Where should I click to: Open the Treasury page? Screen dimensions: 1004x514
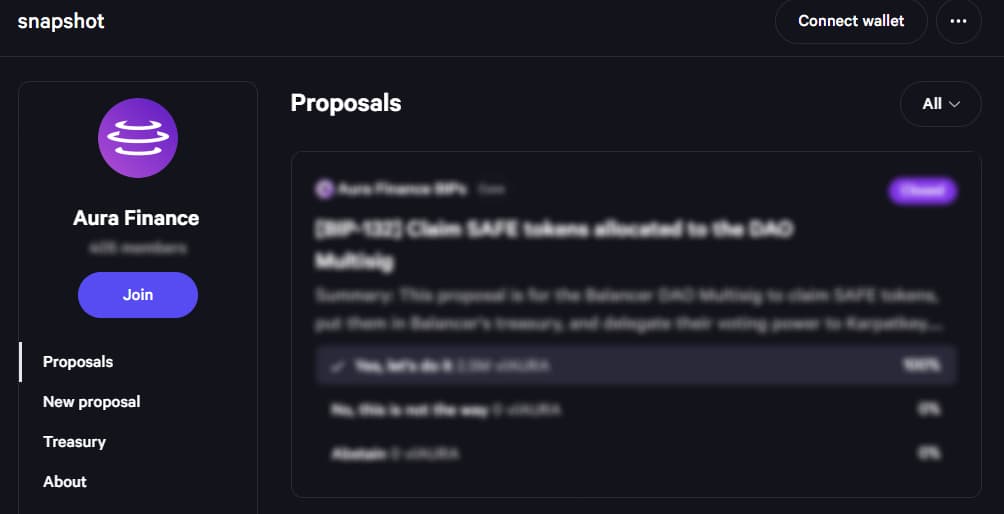point(74,442)
